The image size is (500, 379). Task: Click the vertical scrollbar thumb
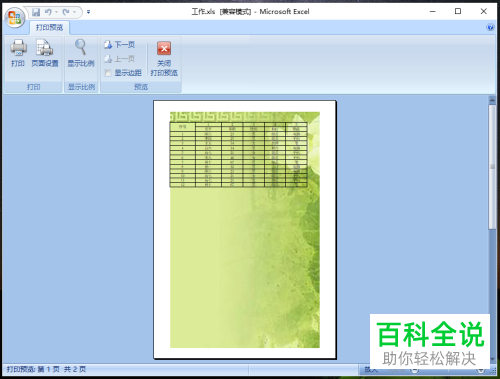[x=492, y=167]
